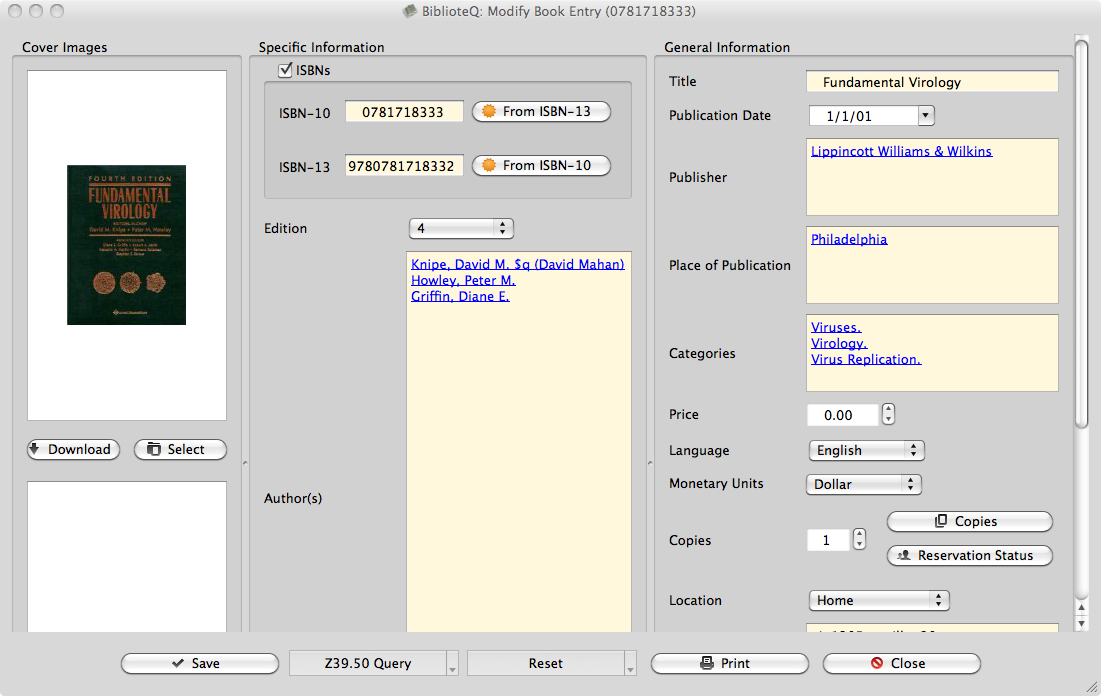Open the Location dropdown showing Home
The height and width of the screenshot is (696, 1101).
878,601
